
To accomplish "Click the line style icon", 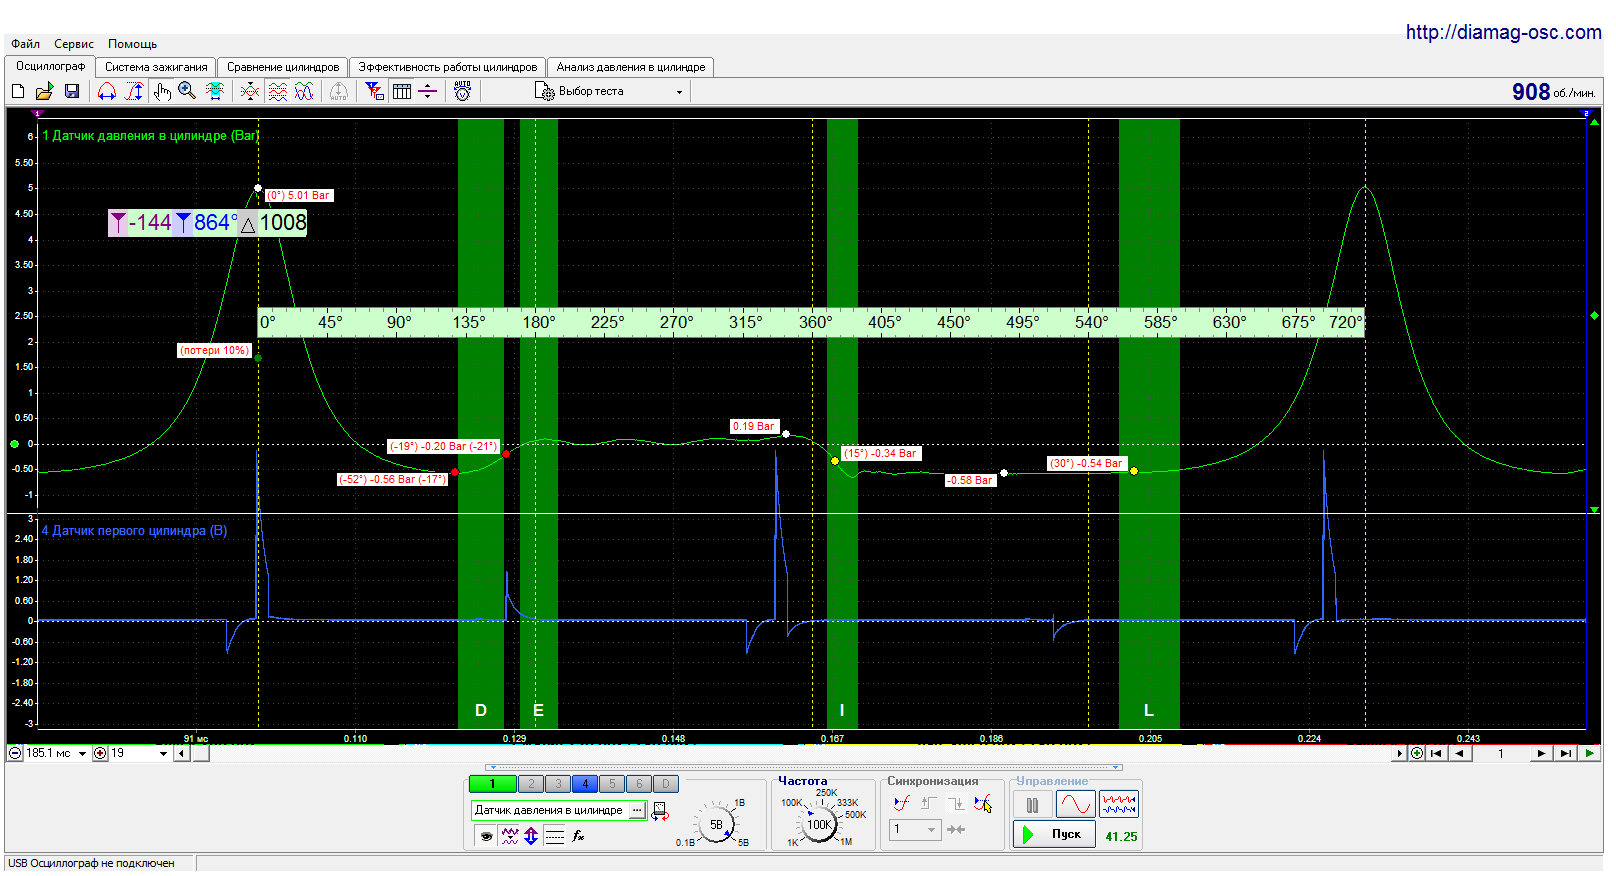I will click(x=555, y=836).
